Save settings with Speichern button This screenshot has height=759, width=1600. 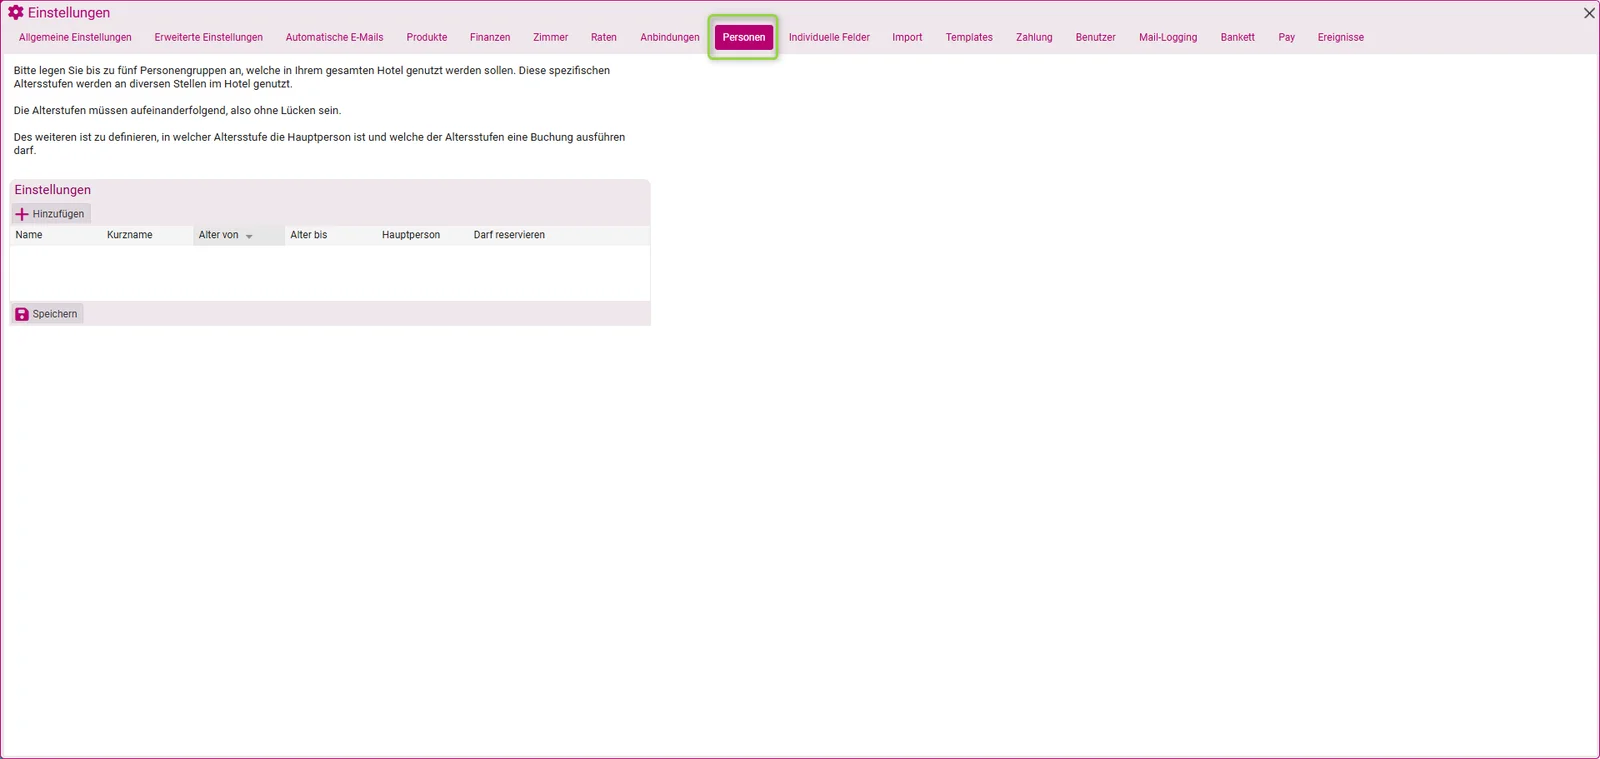pyautogui.click(x=47, y=314)
